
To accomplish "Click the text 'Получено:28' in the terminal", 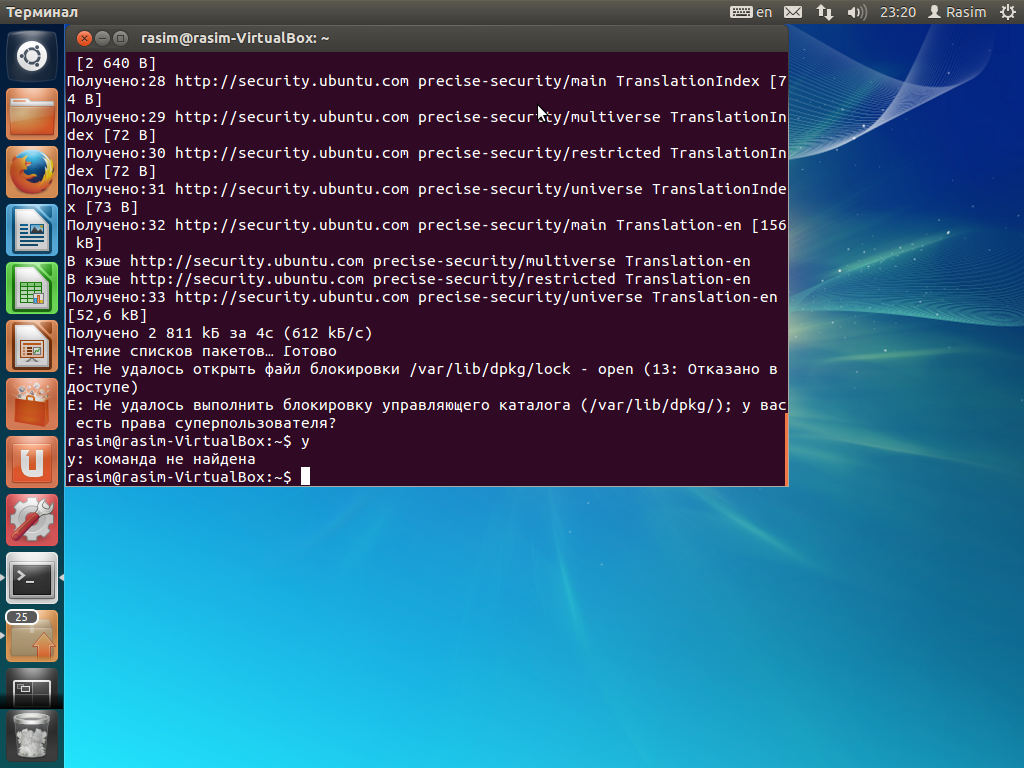I will point(116,81).
